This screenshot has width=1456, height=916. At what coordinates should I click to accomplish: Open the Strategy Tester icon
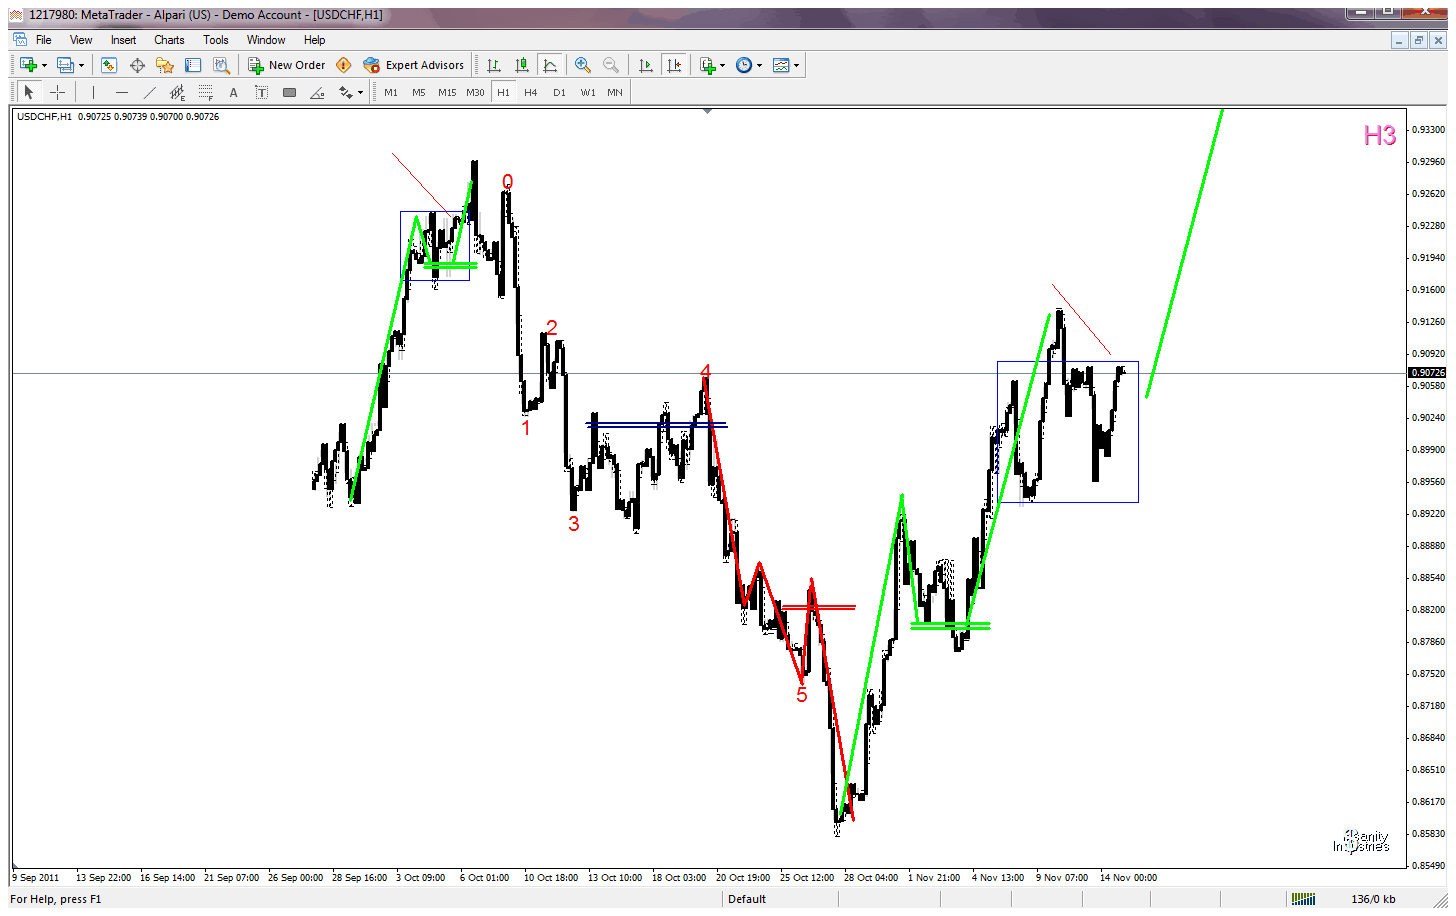pos(221,65)
